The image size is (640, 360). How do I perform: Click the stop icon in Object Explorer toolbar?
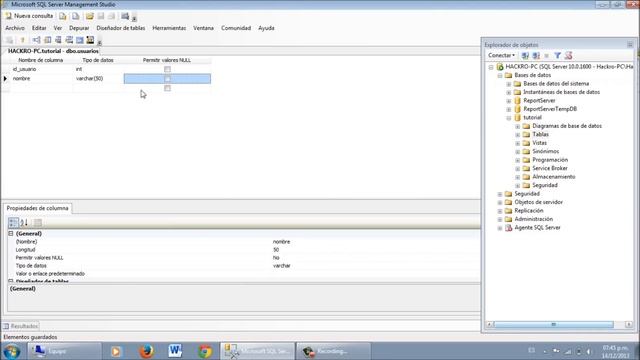[547, 56]
